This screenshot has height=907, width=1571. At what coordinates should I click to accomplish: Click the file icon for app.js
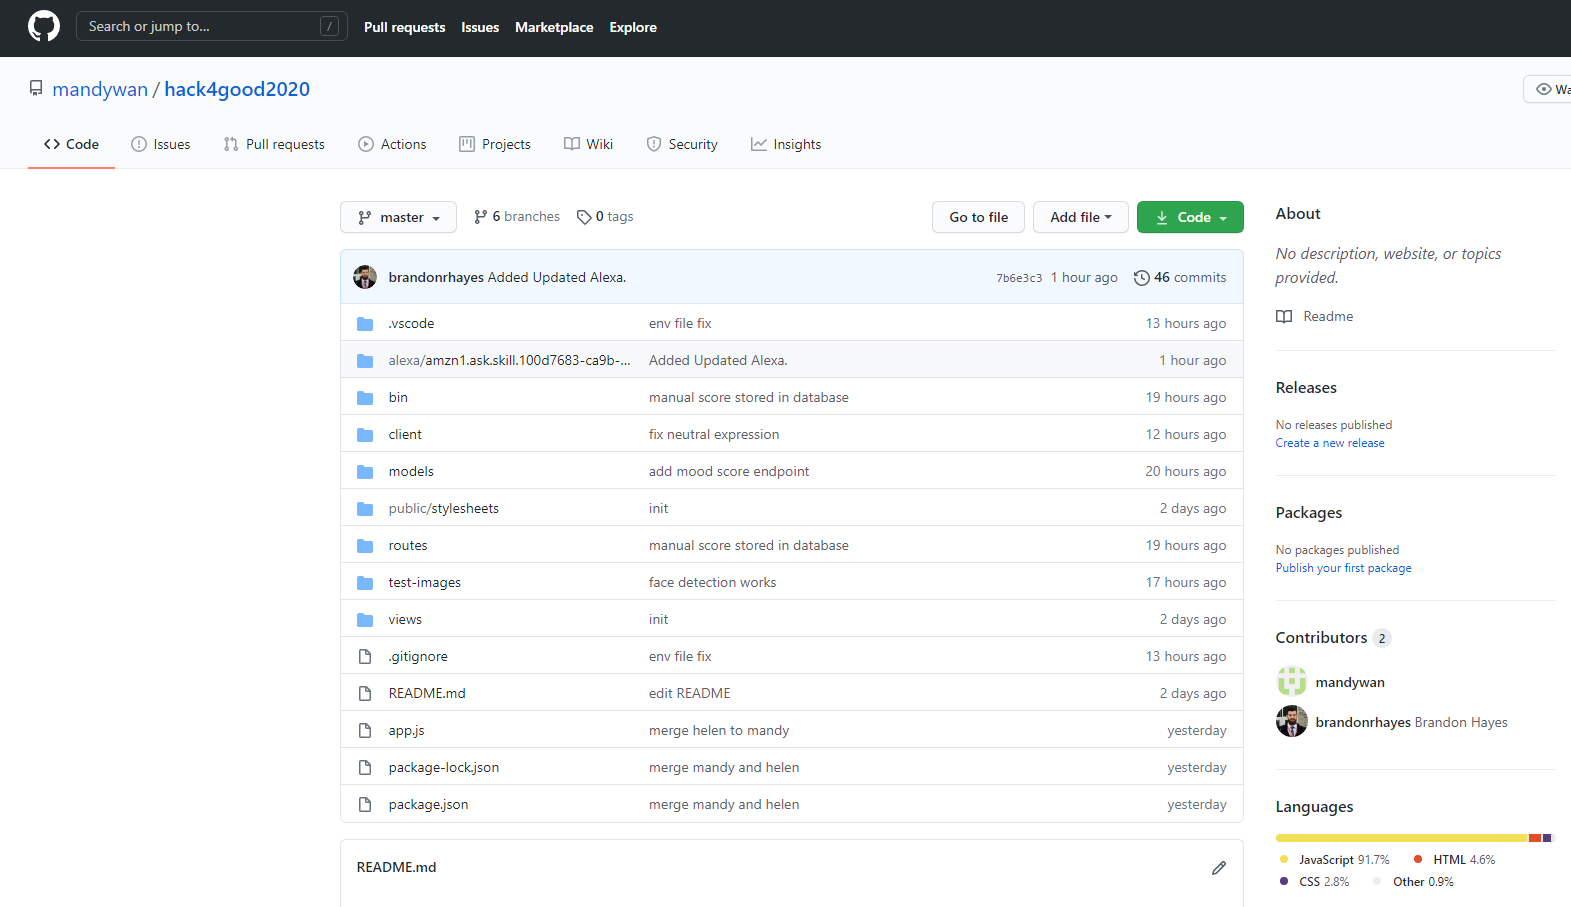tap(365, 730)
